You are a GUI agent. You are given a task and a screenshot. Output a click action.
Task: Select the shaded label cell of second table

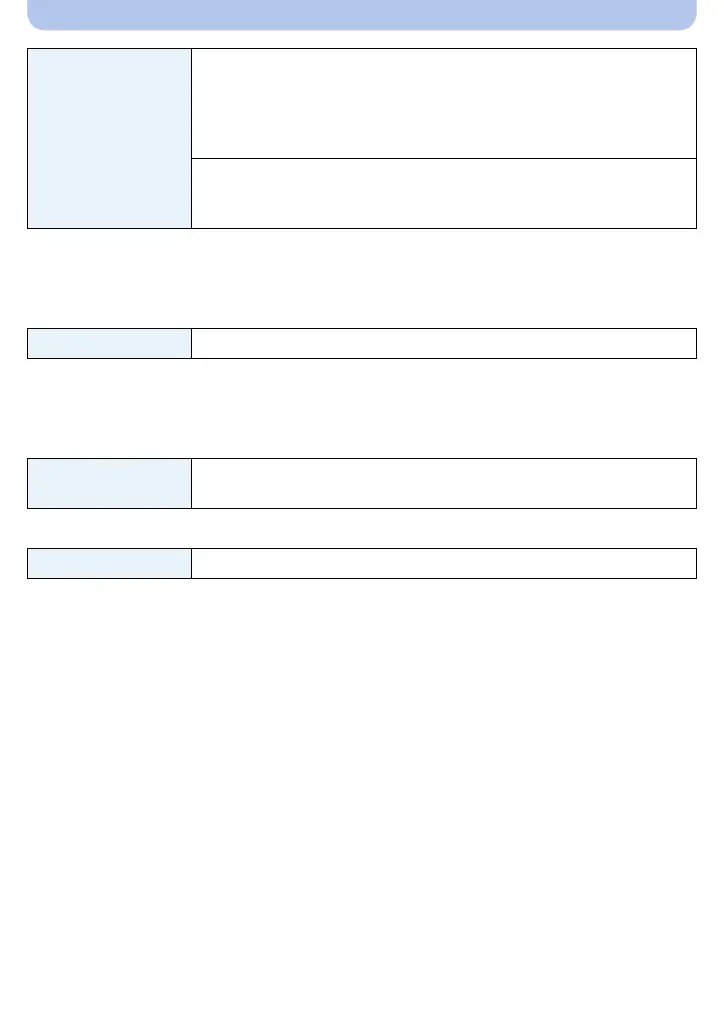pos(109,344)
